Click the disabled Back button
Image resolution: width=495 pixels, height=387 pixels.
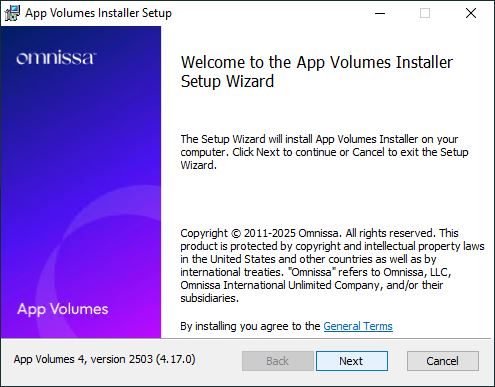click(277, 361)
